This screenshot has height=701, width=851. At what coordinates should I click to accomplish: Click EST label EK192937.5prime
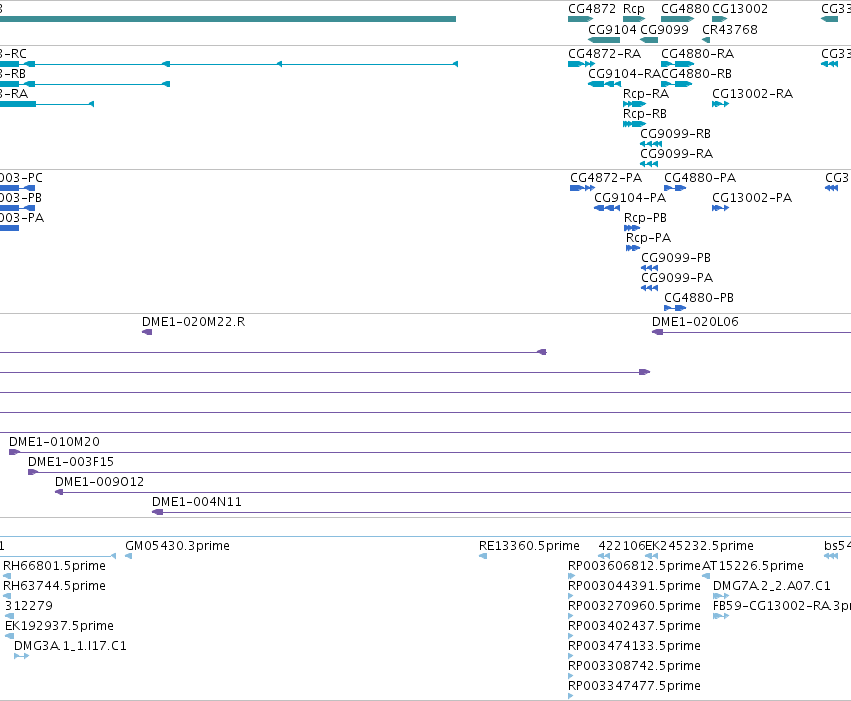click(59, 626)
